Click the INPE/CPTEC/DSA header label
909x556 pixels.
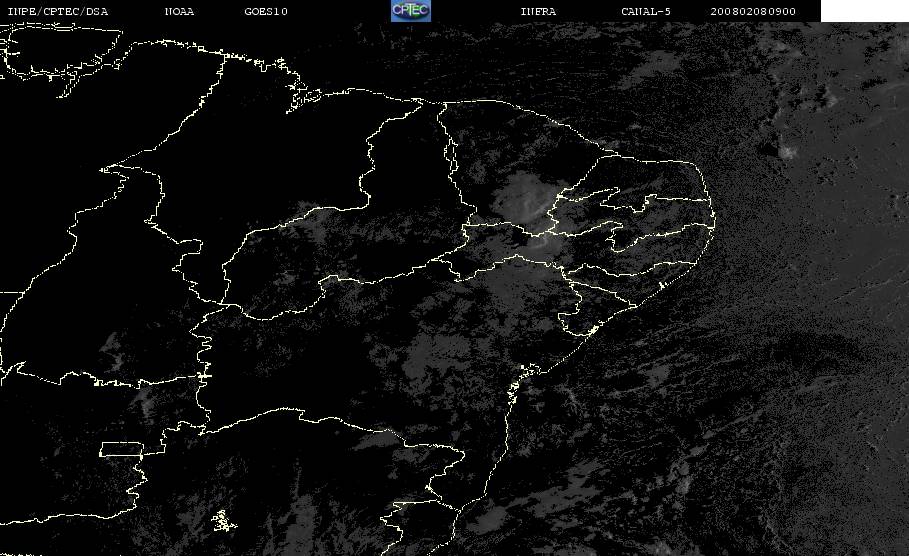(58, 11)
